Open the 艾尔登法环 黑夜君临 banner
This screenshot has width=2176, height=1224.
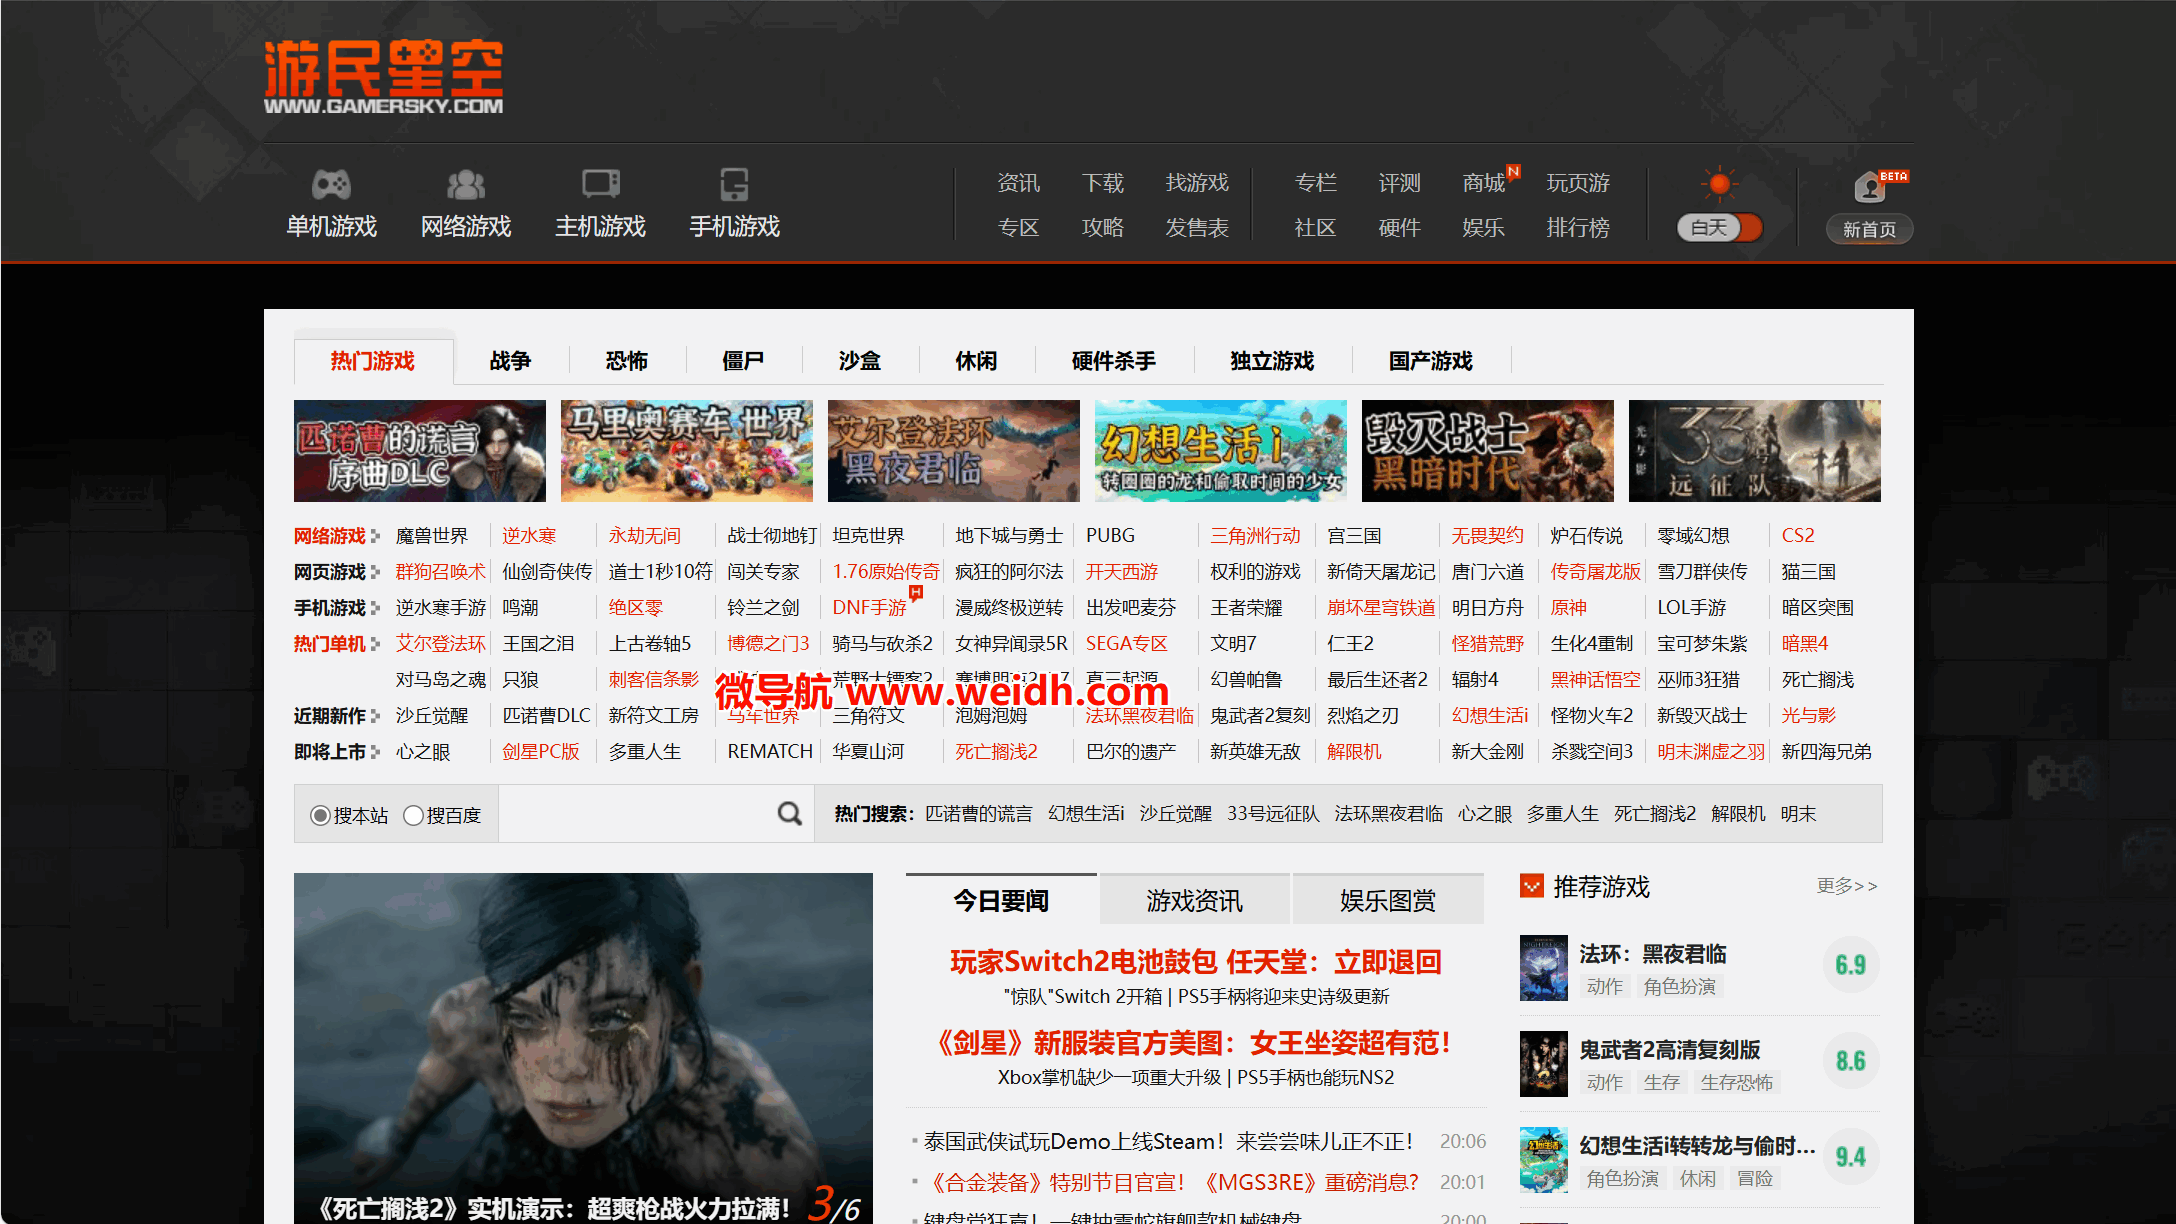click(954, 451)
